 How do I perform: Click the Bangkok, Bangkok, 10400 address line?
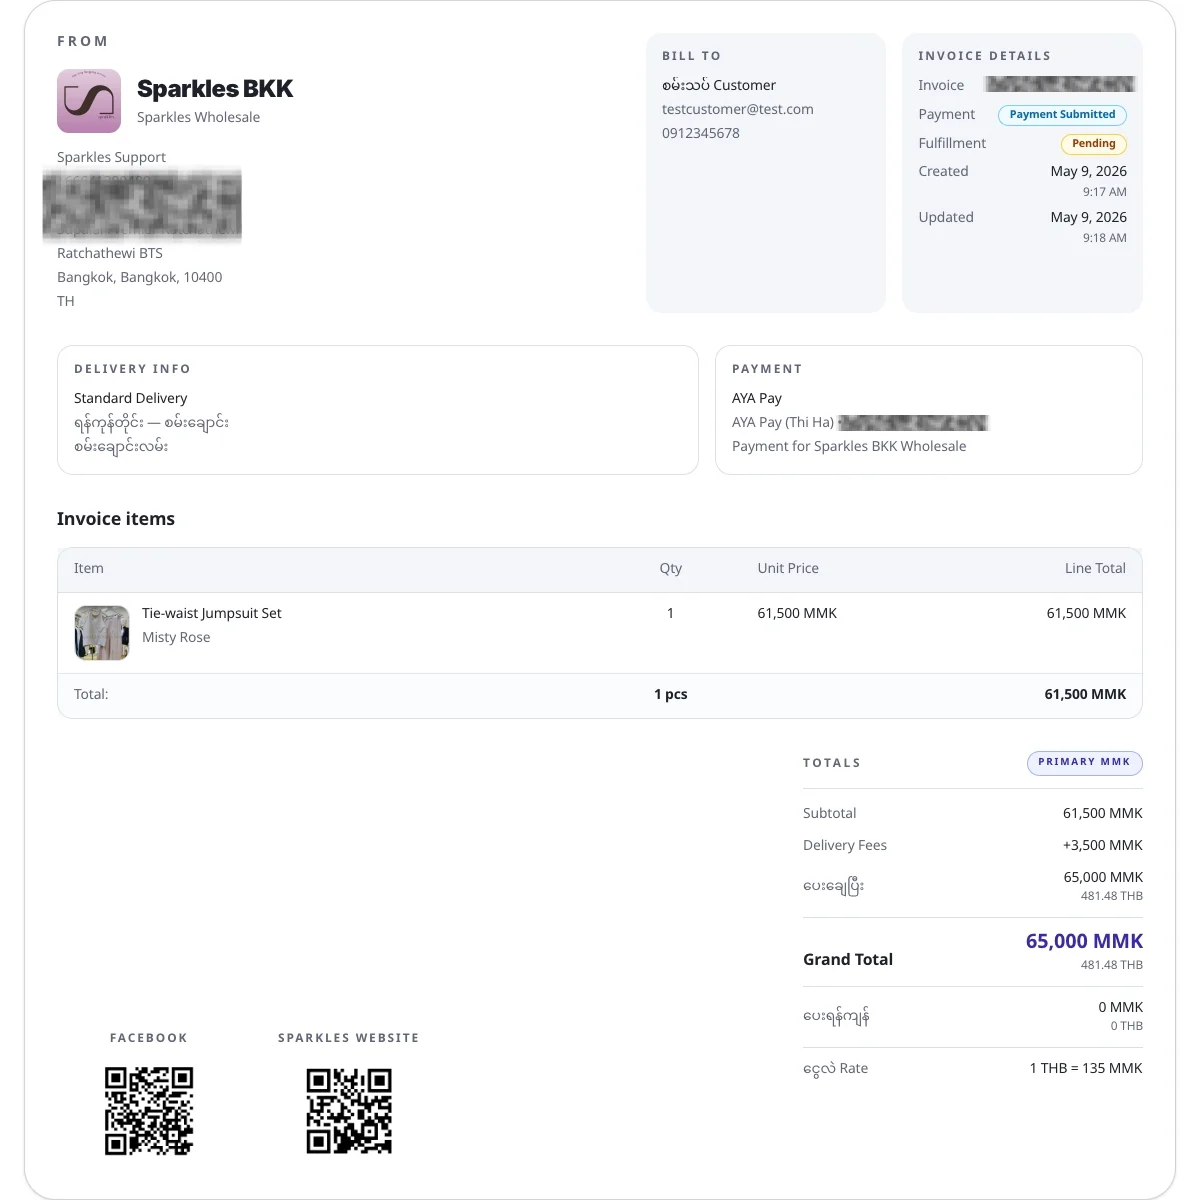click(140, 277)
